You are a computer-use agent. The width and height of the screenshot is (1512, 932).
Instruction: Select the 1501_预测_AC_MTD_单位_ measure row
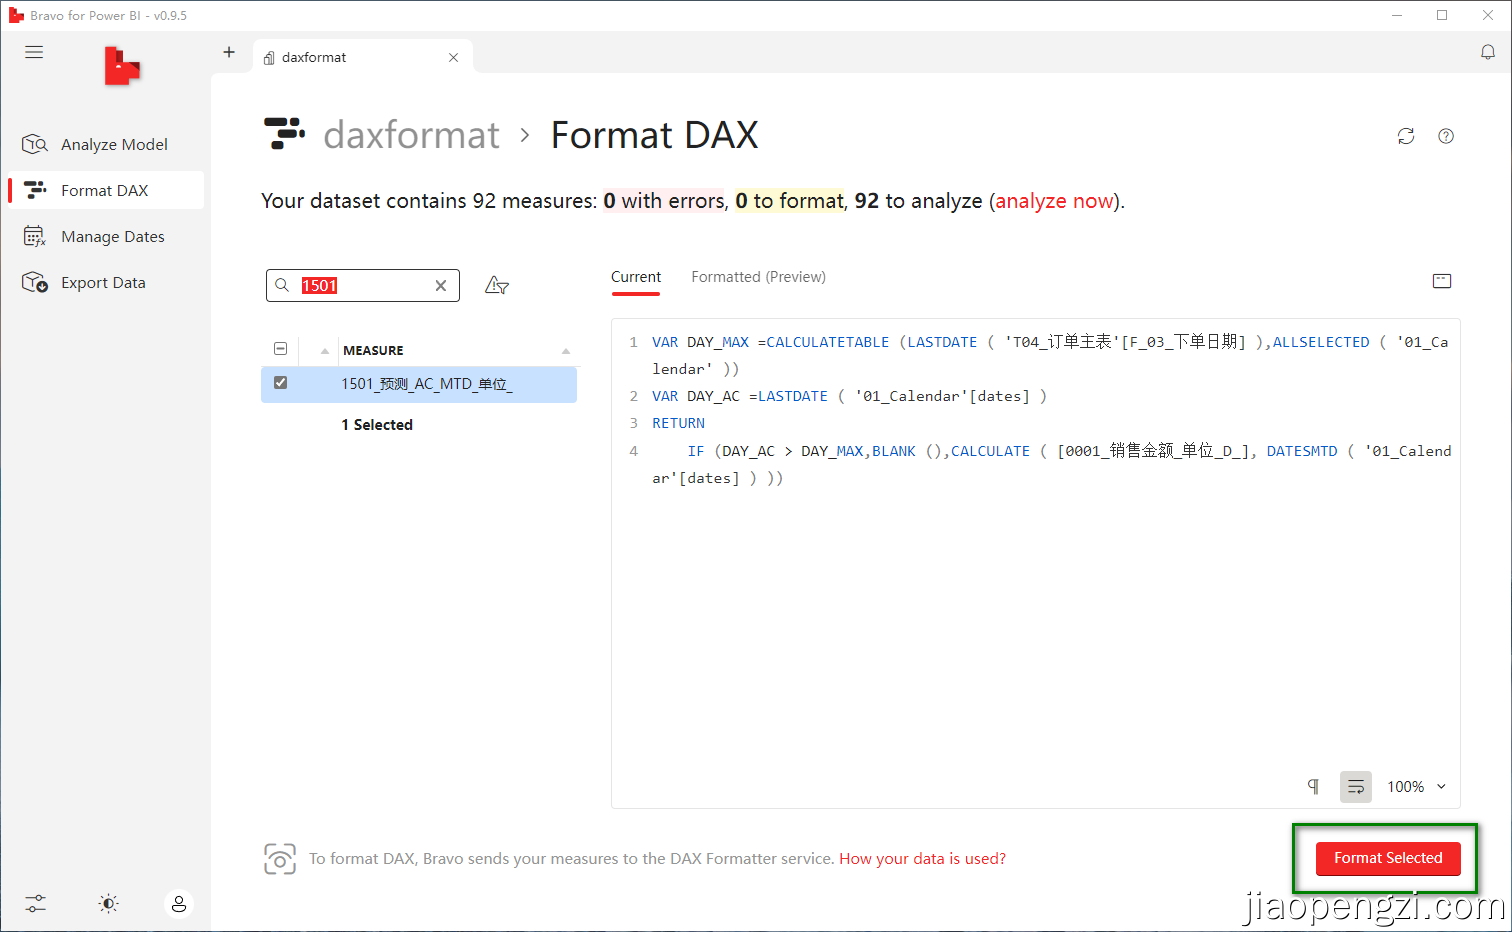[419, 384]
